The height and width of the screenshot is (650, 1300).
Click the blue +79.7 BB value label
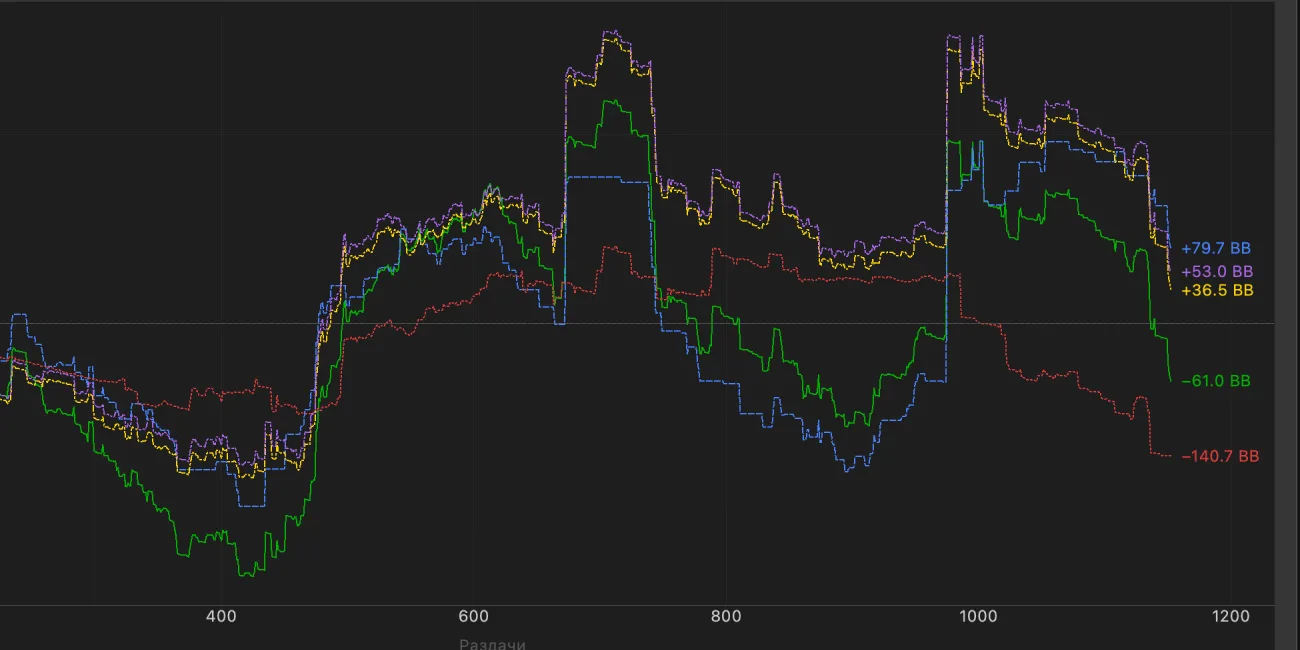(x=1216, y=248)
